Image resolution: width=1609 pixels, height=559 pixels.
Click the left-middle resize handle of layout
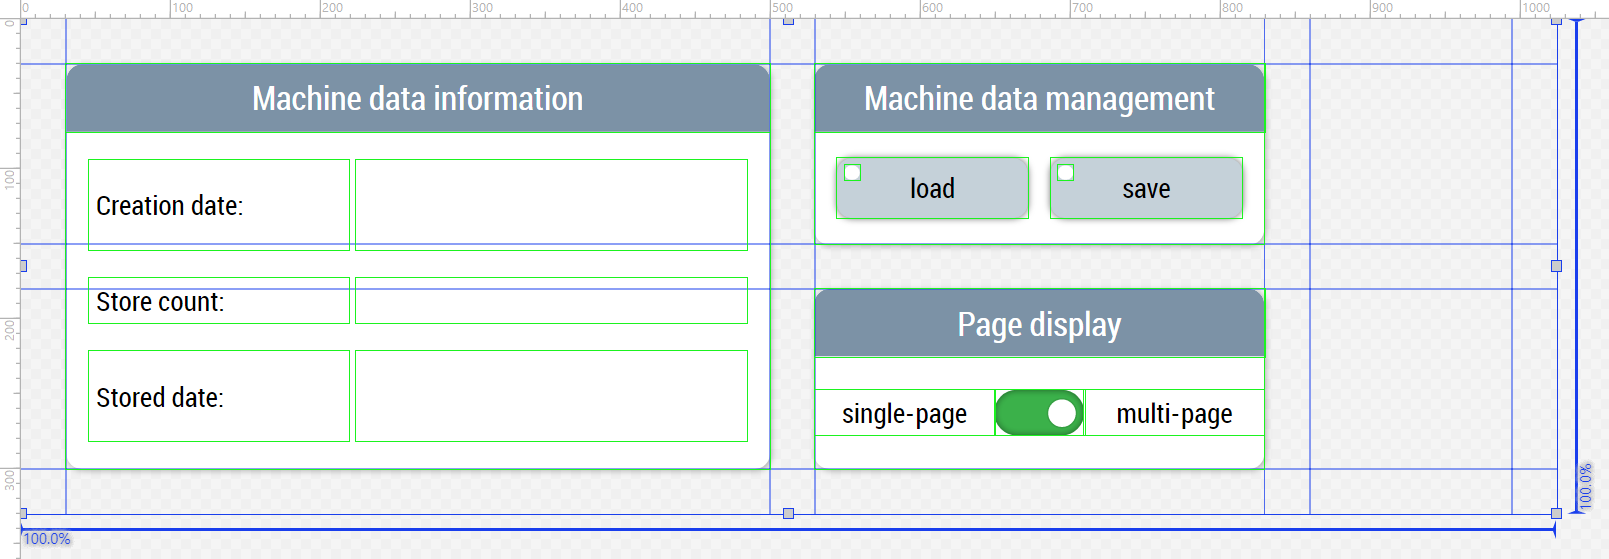point(23,266)
